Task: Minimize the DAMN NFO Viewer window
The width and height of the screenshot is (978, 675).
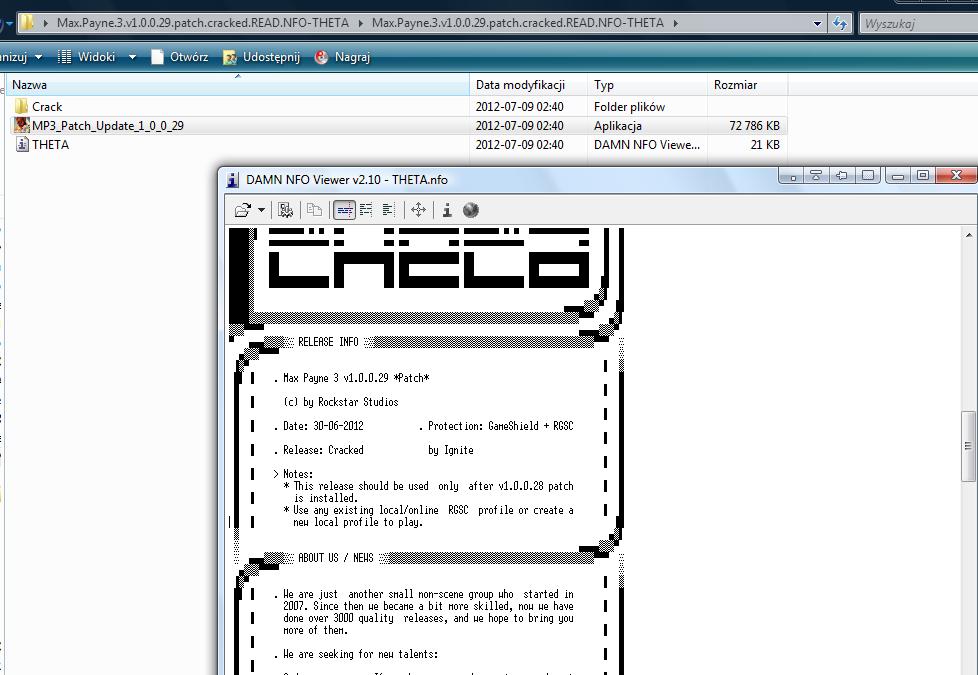Action: click(x=898, y=176)
